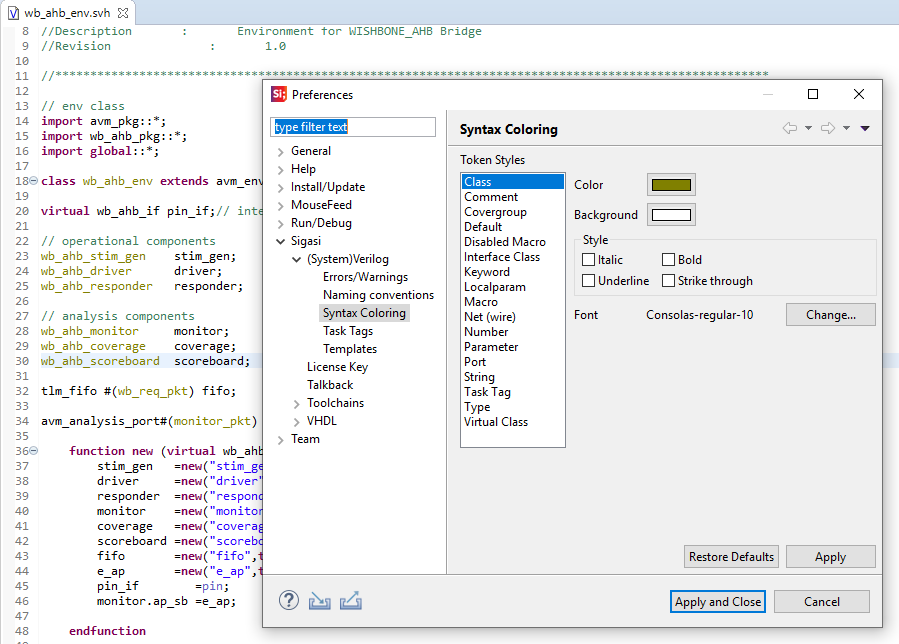This screenshot has height=644, width=899.
Task: Go forward with the right arrow icon
Action: 828,128
